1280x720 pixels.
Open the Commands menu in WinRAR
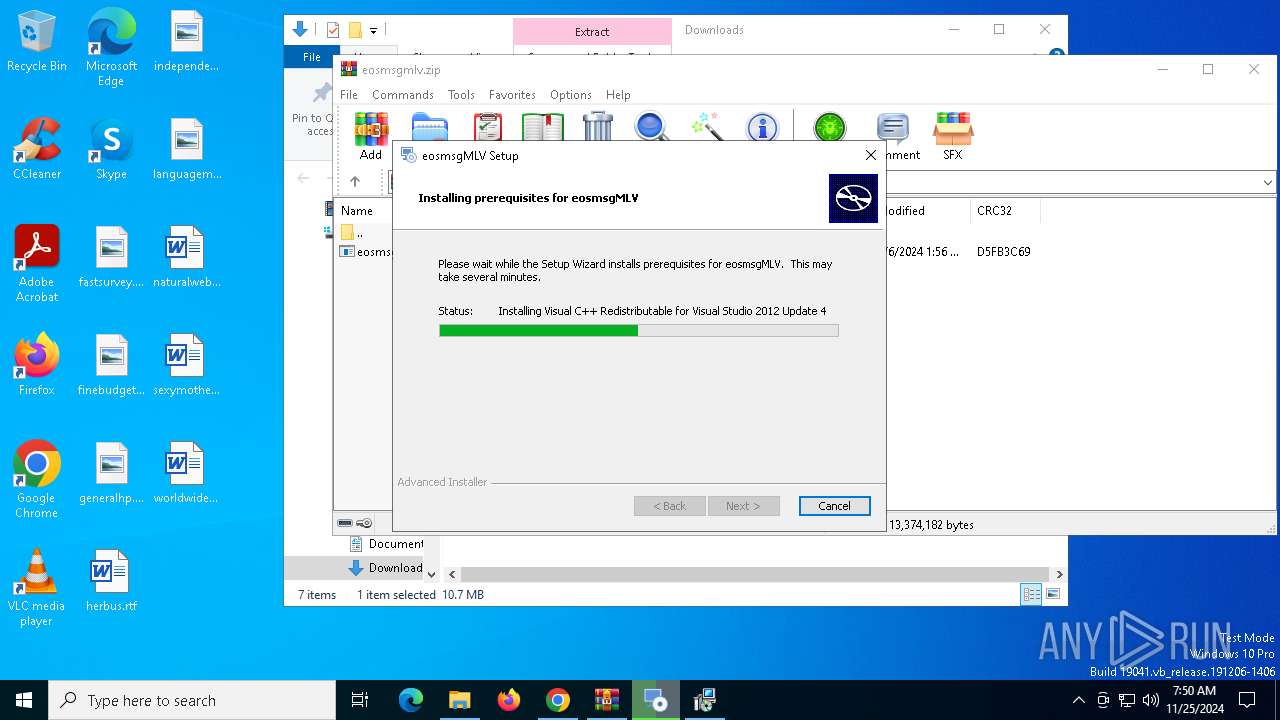pyautogui.click(x=403, y=95)
